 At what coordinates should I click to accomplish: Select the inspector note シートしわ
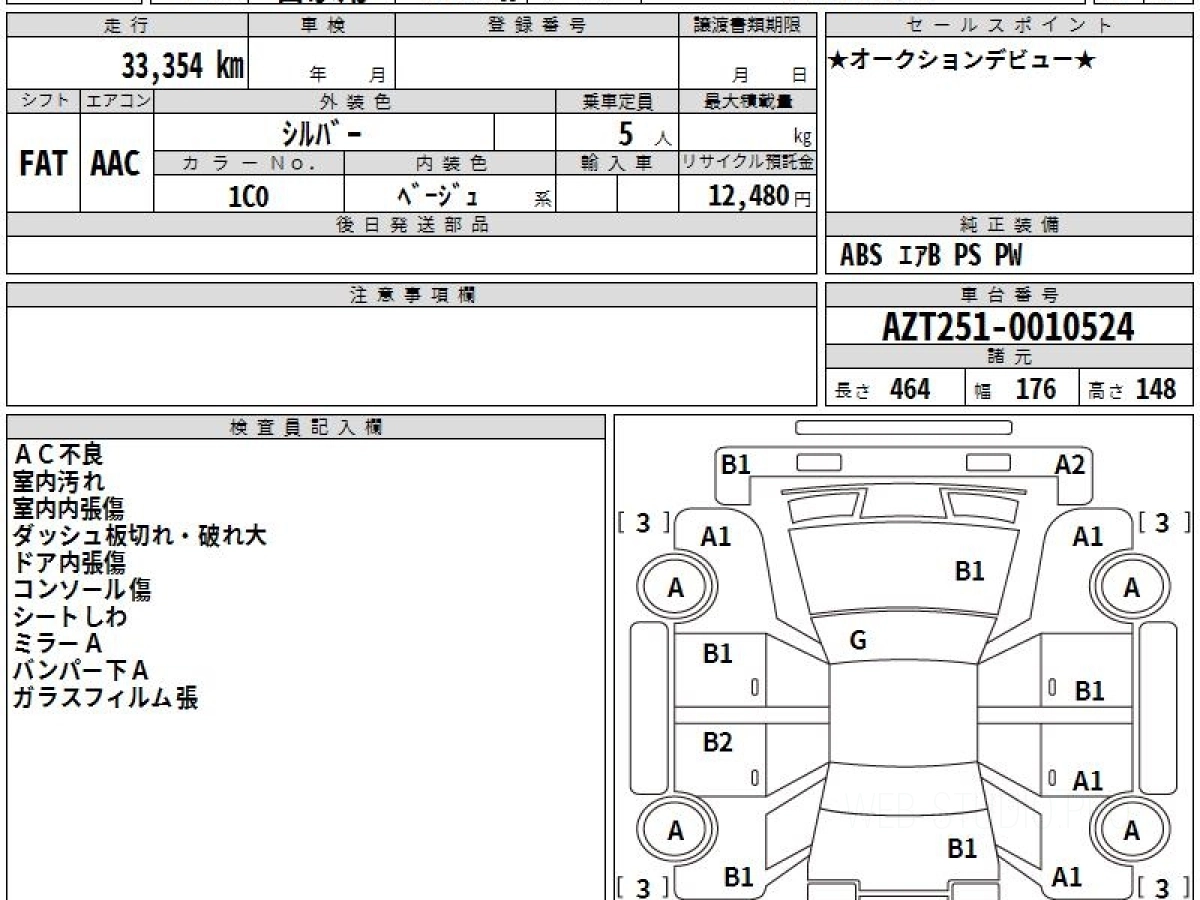click(x=70, y=617)
